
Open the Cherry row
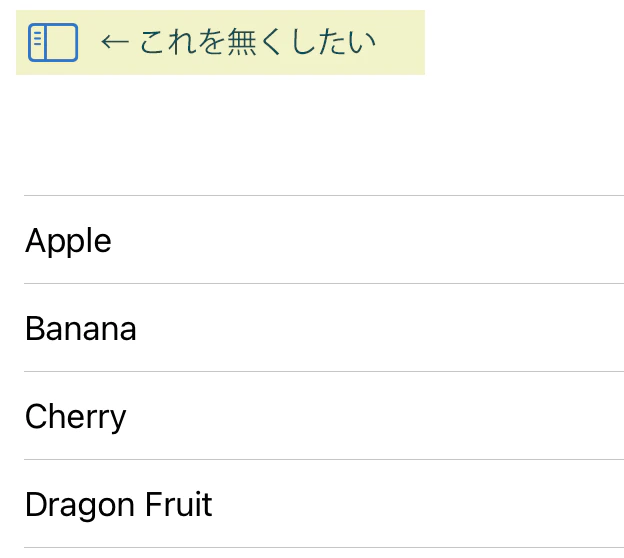(x=324, y=416)
